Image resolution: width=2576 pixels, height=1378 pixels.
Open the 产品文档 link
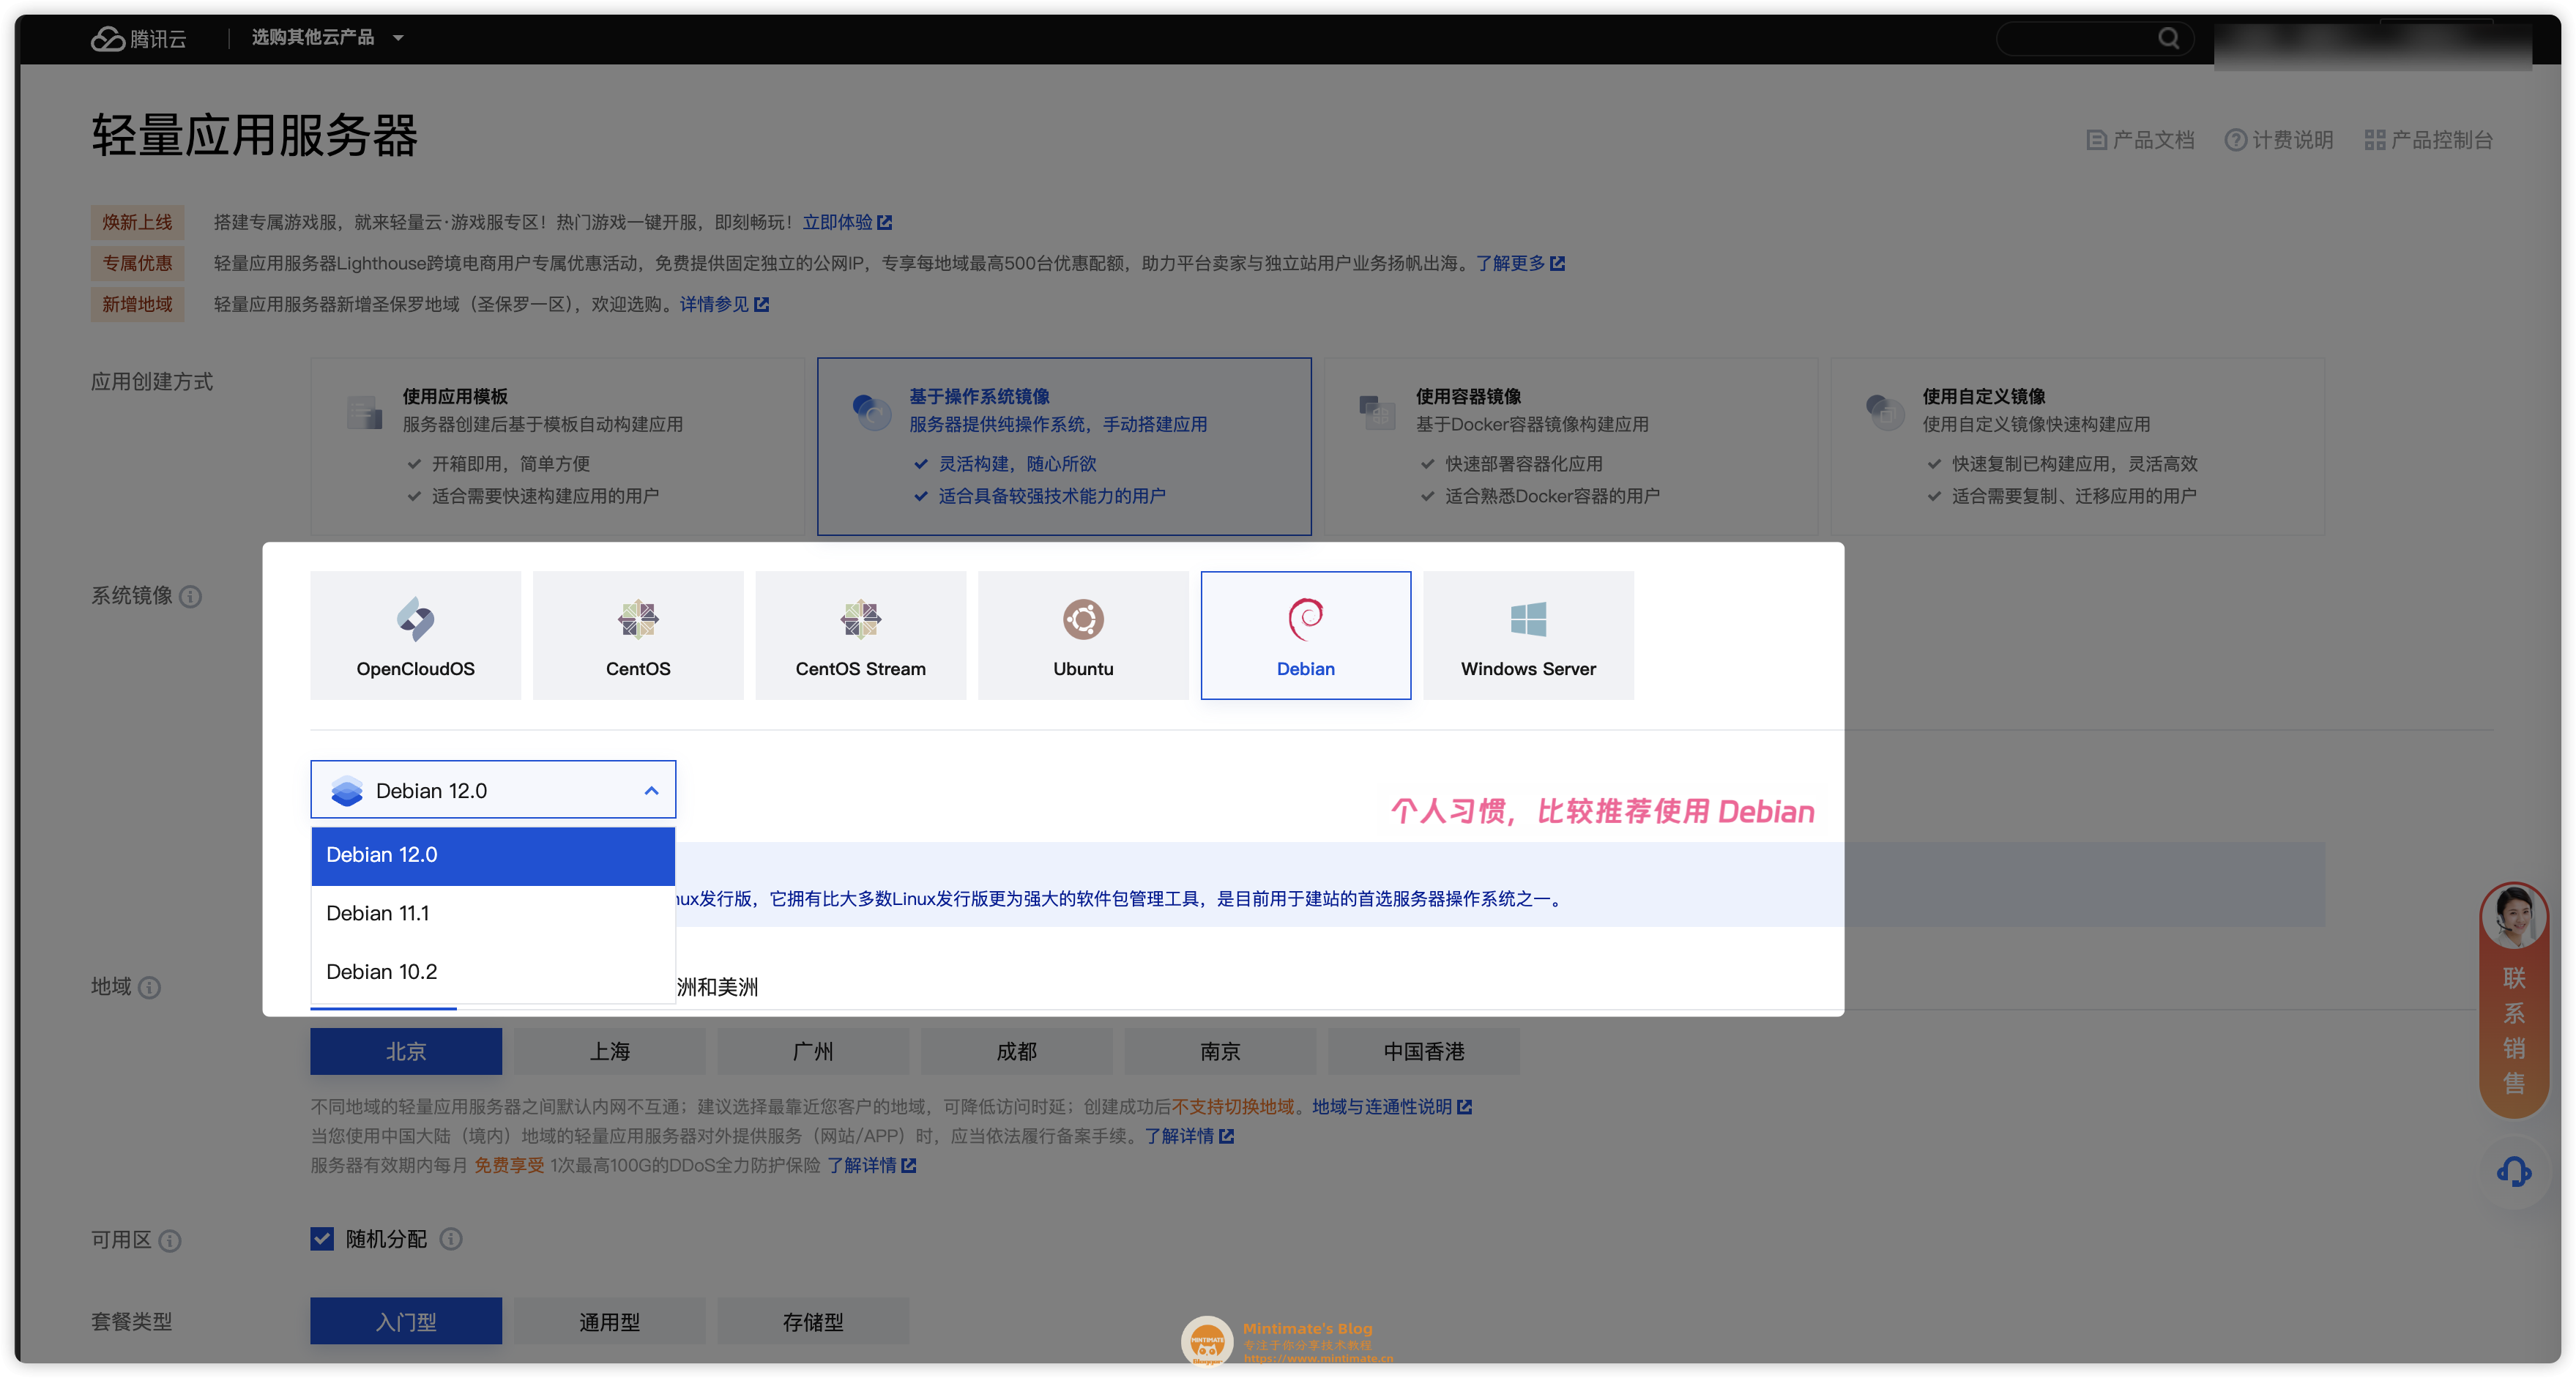(x=2140, y=140)
